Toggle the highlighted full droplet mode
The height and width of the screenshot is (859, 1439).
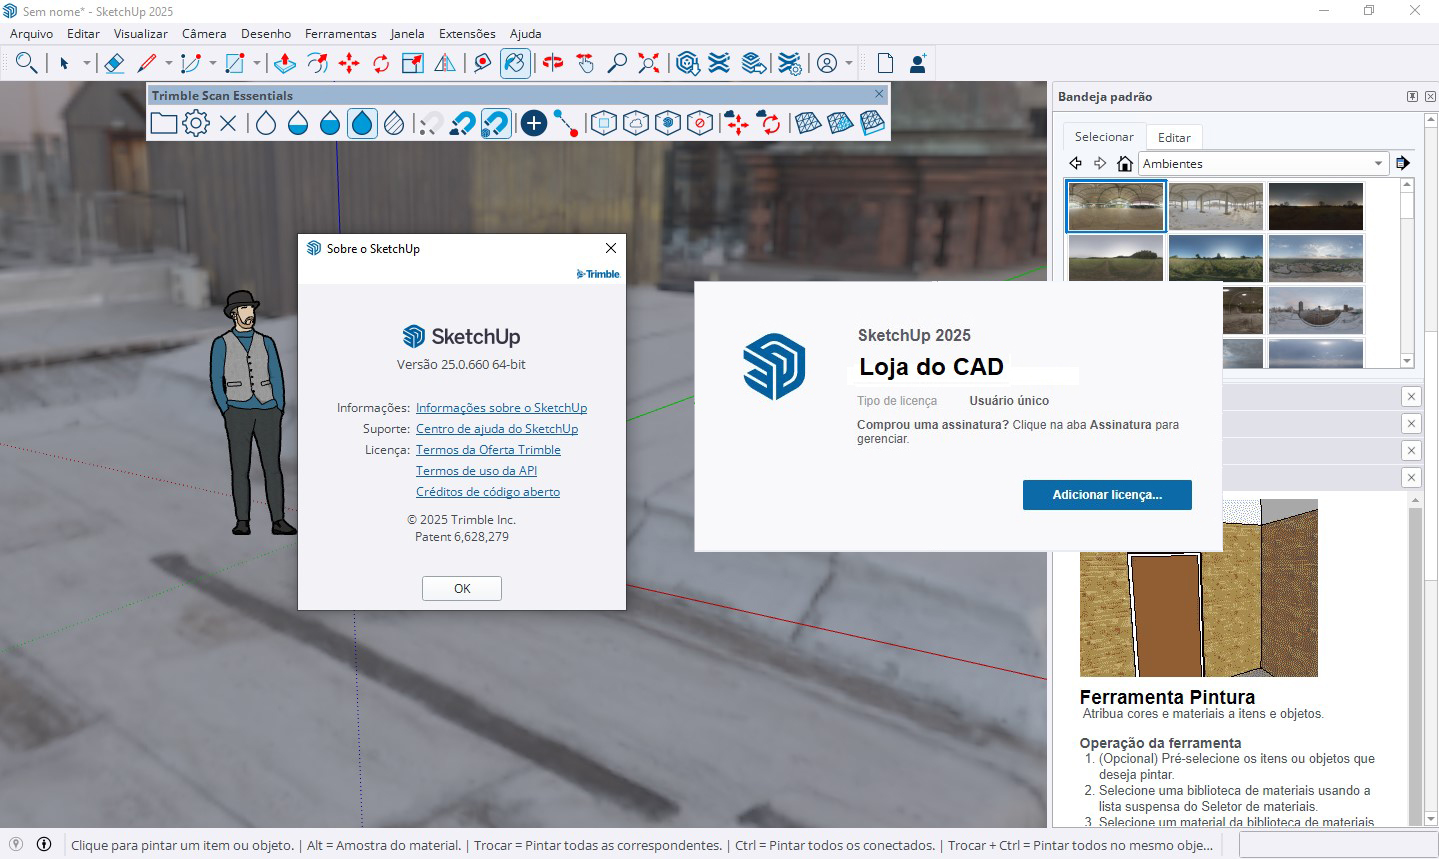[362, 123]
